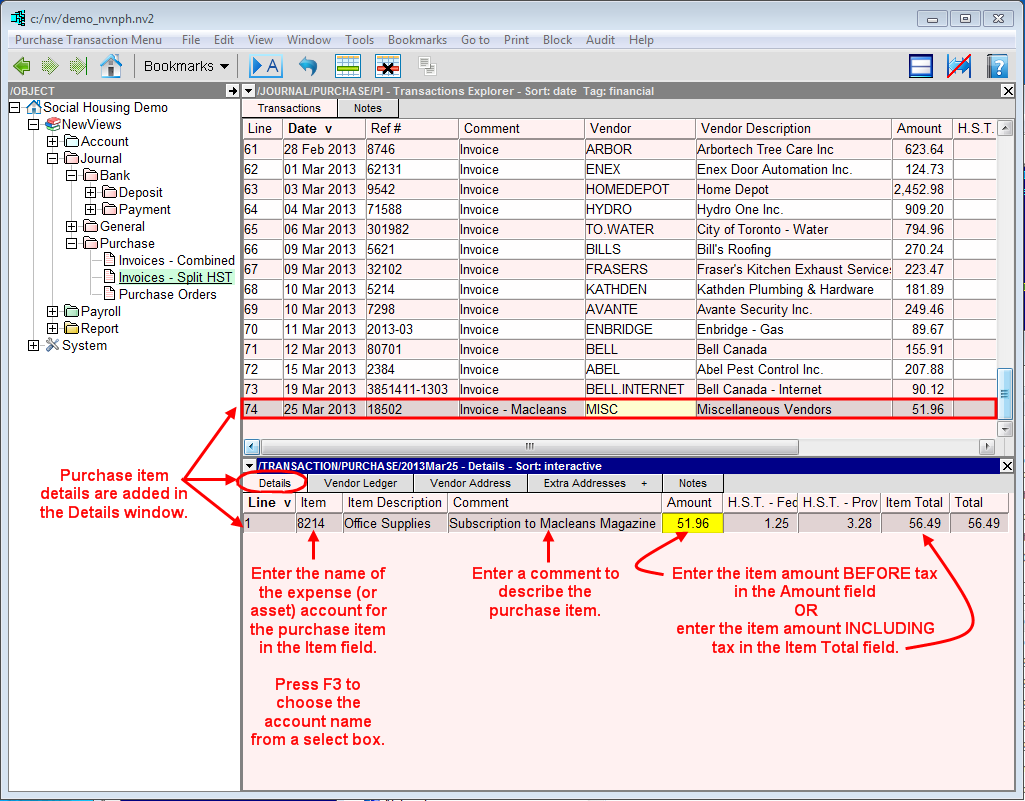Switch to the Vendor Address tab
This screenshot has width=1025, height=801.
click(x=470, y=483)
